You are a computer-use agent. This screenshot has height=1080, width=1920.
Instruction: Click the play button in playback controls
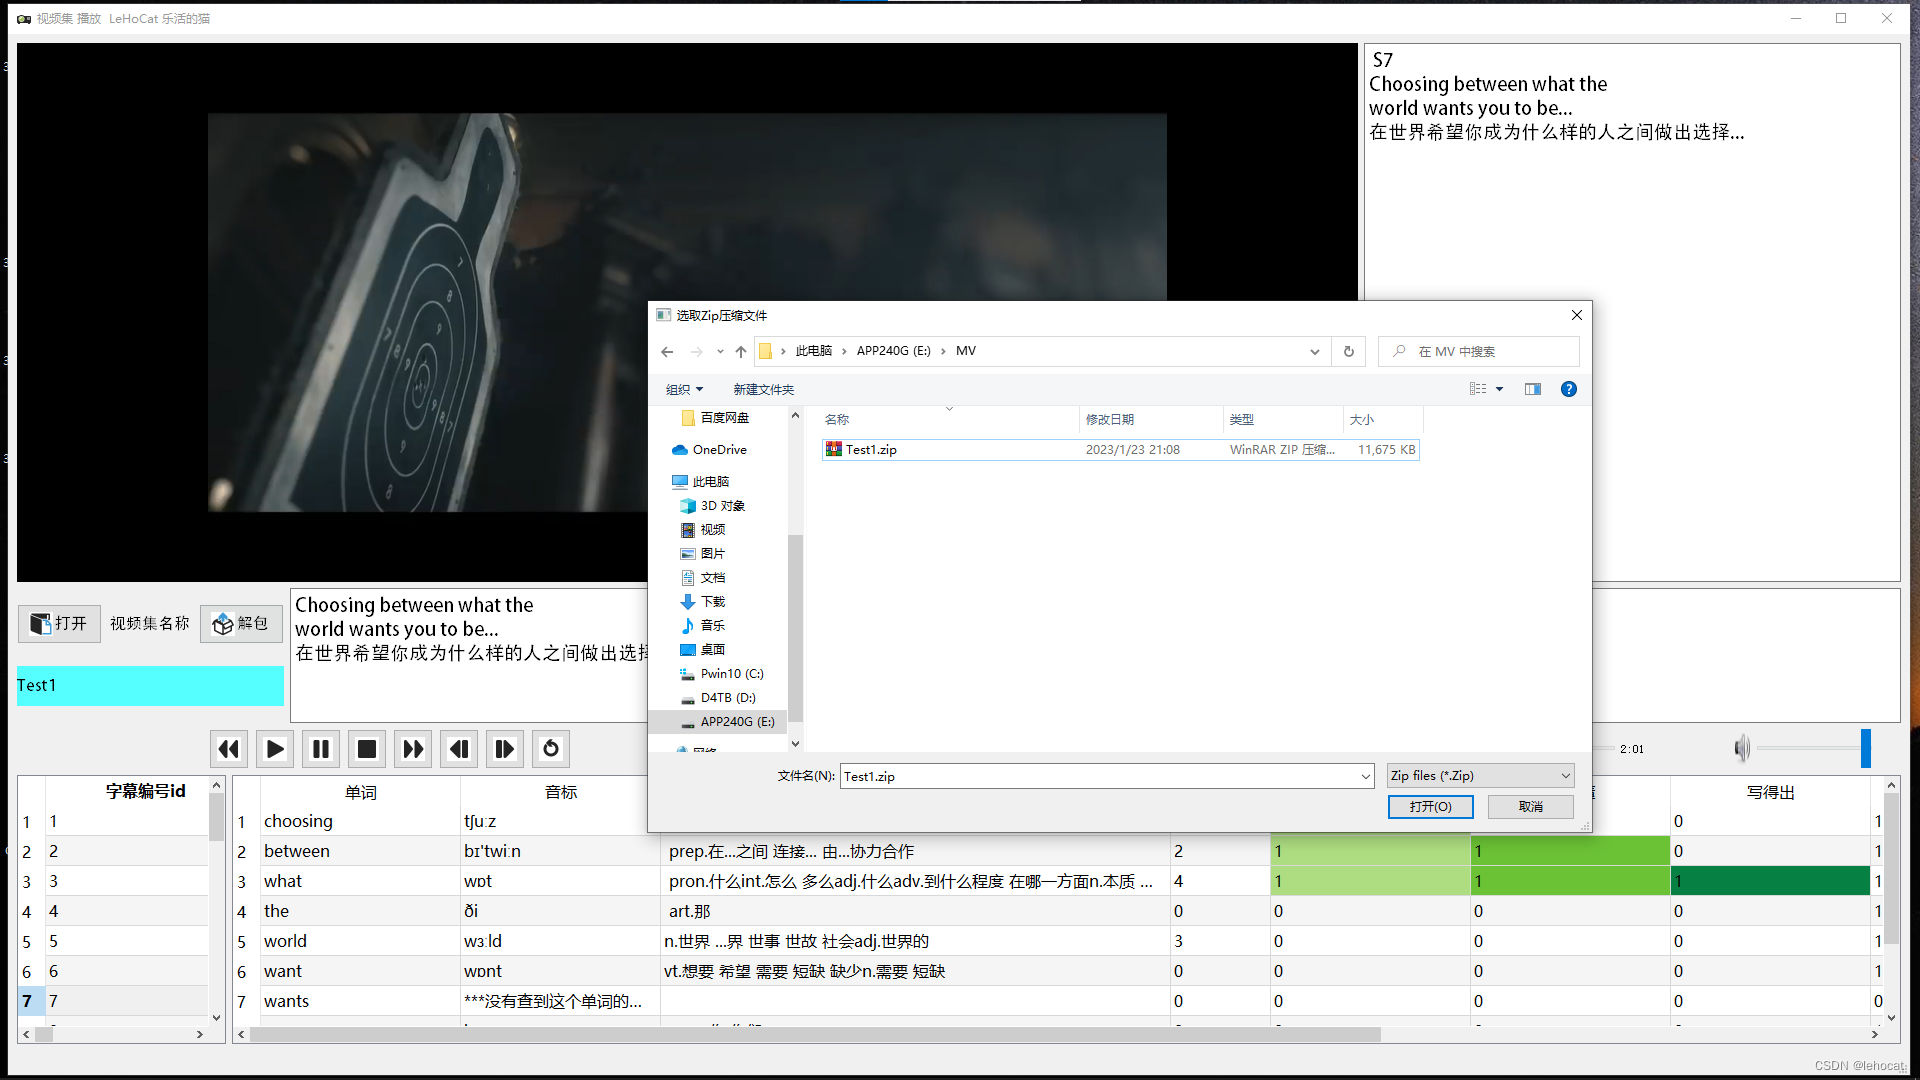coord(275,749)
